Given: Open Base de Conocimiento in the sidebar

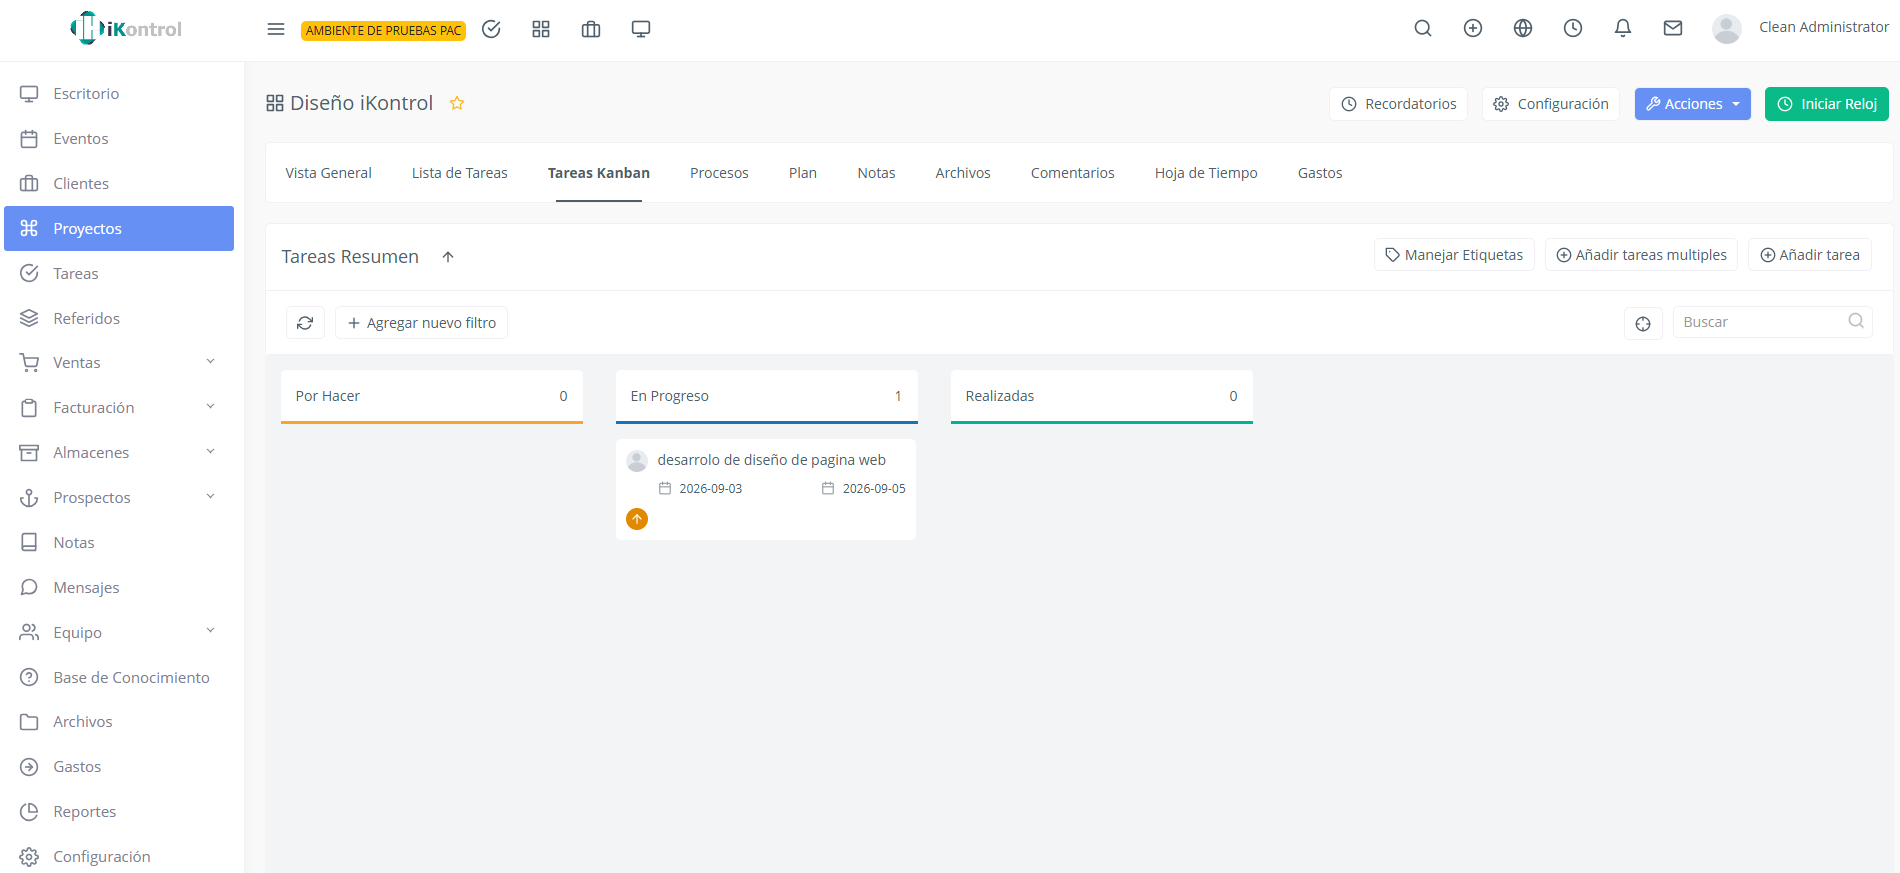Looking at the screenshot, I should 119,677.
